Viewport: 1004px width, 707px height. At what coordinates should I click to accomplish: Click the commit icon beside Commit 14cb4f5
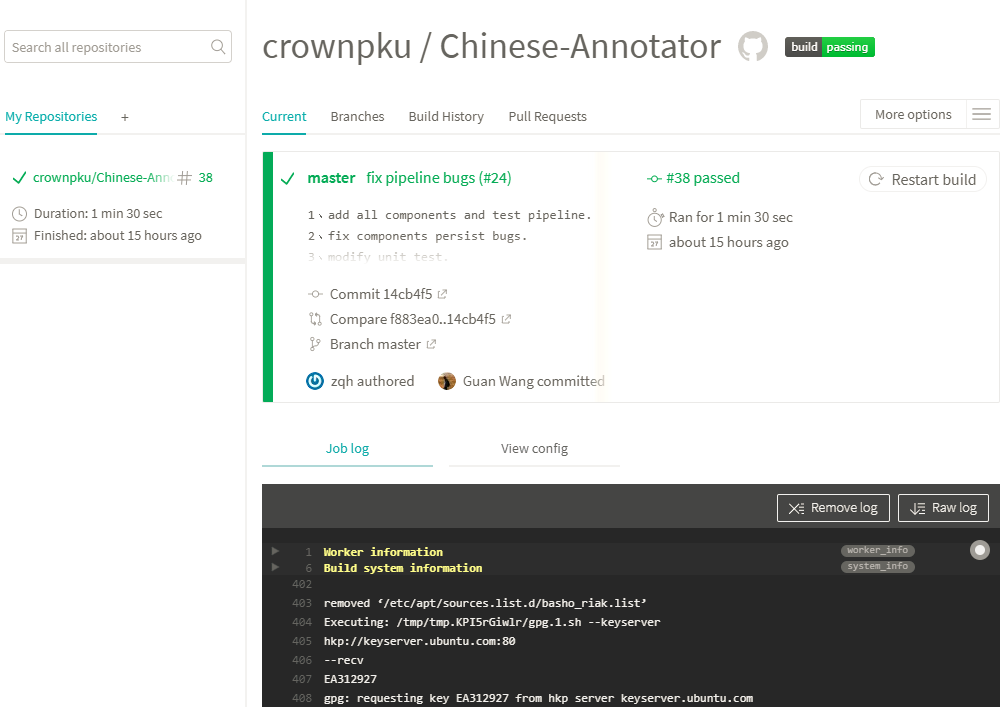pyautogui.click(x=315, y=295)
